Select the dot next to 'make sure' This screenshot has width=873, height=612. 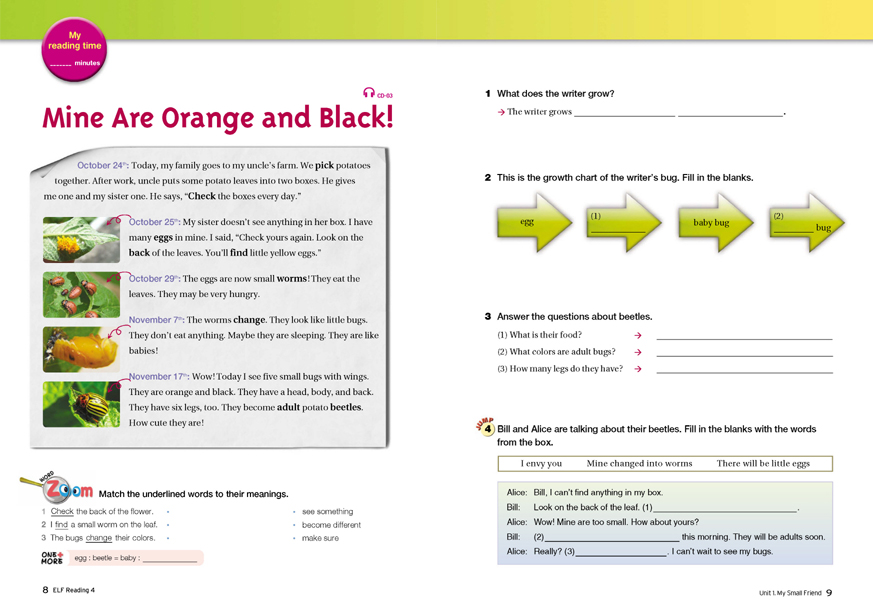[294, 538]
